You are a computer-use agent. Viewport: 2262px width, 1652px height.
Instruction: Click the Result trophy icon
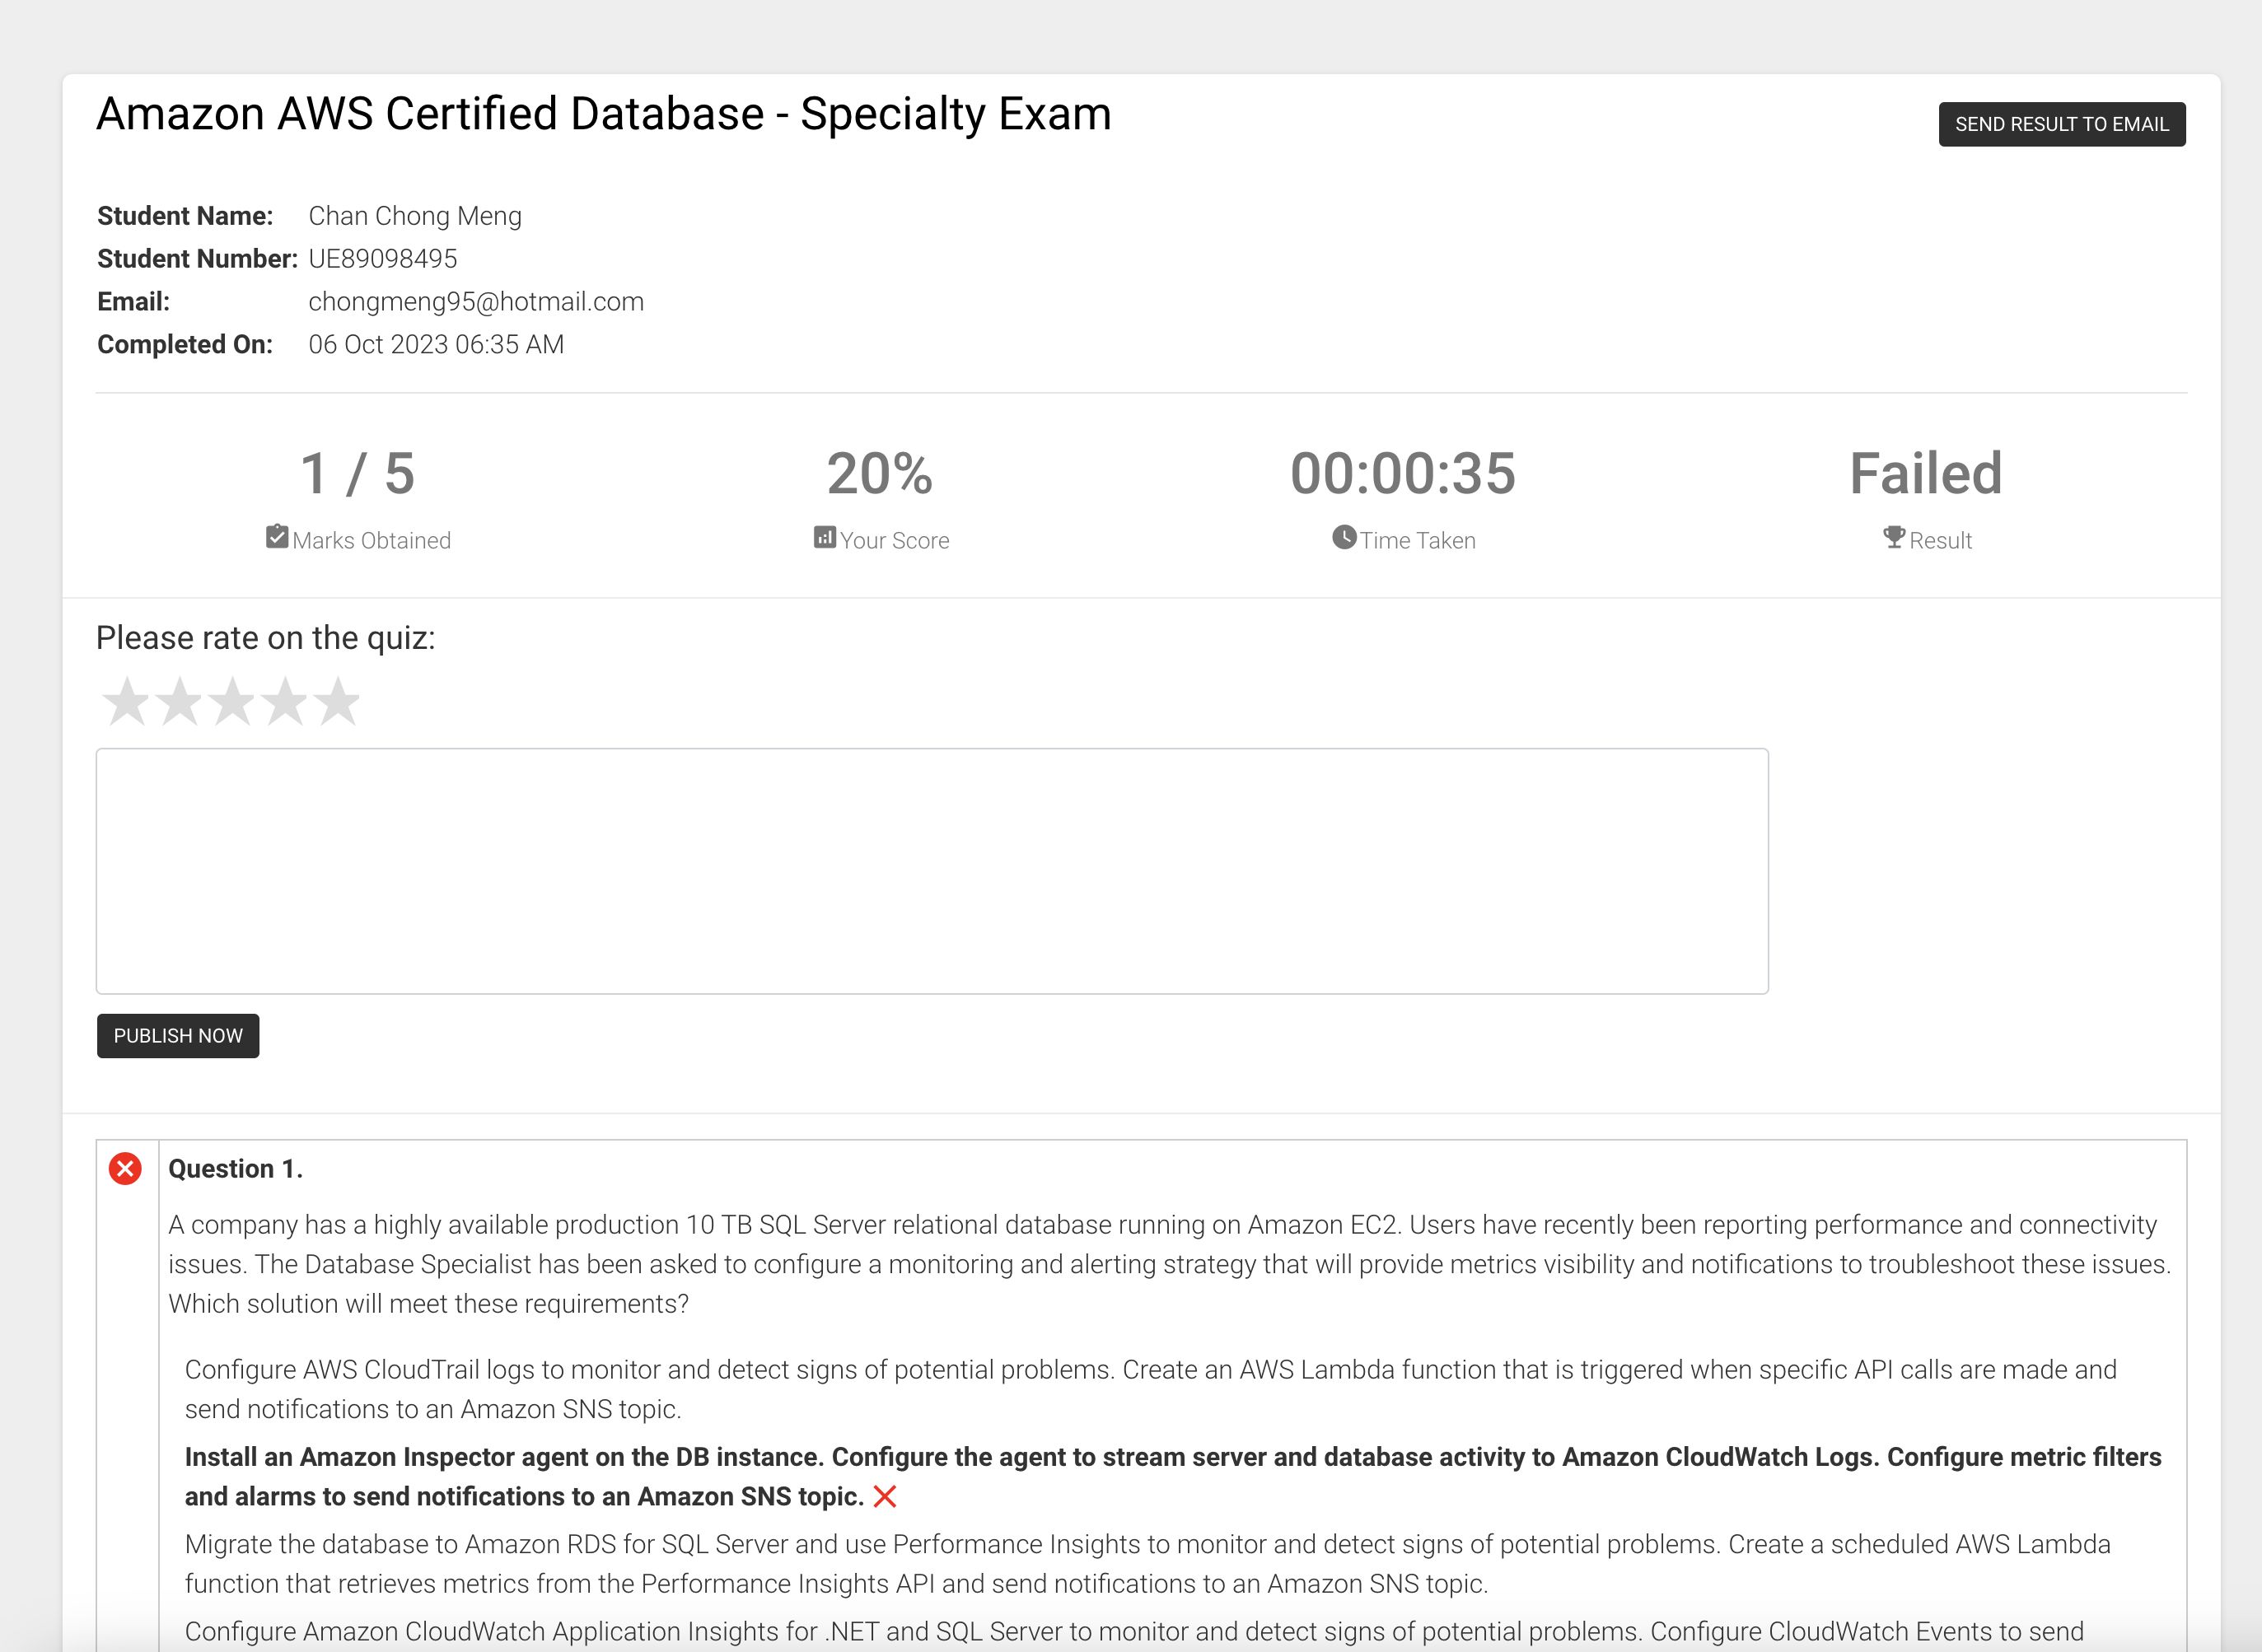pyautogui.click(x=1894, y=537)
